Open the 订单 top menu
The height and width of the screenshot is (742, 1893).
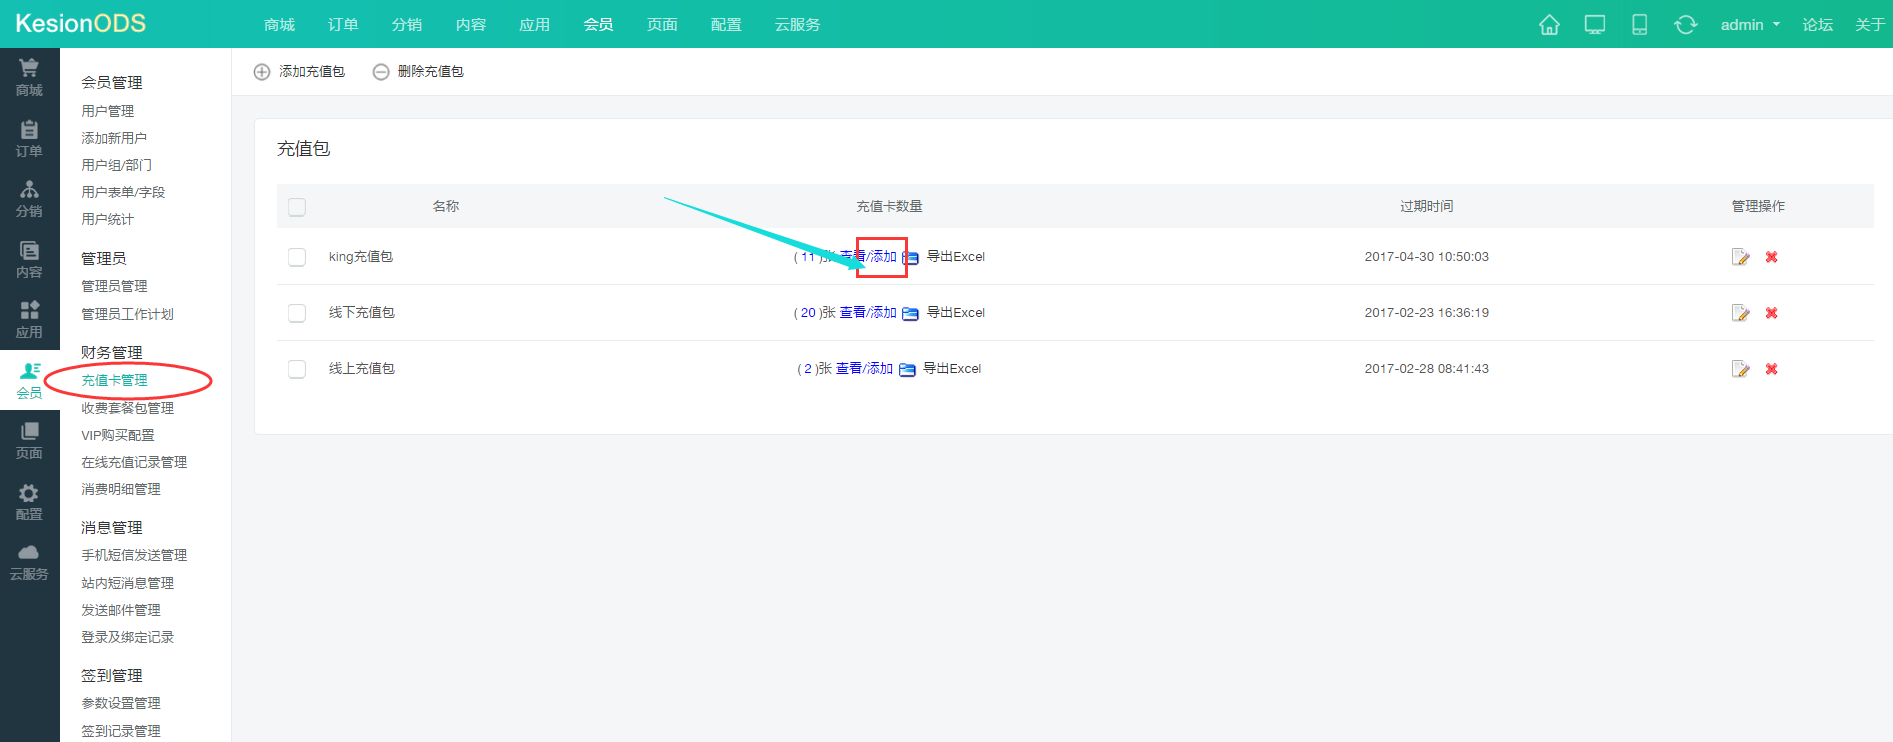pyautogui.click(x=343, y=25)
